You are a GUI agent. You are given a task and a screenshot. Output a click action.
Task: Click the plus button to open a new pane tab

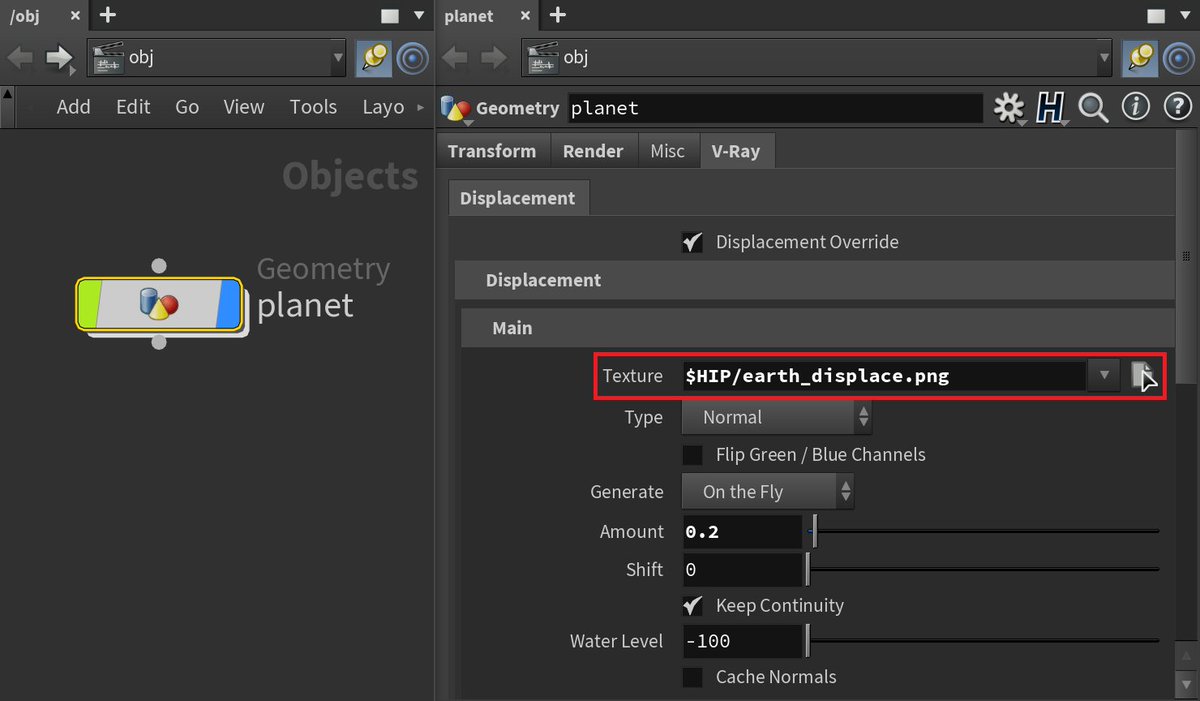pos(106,15)
